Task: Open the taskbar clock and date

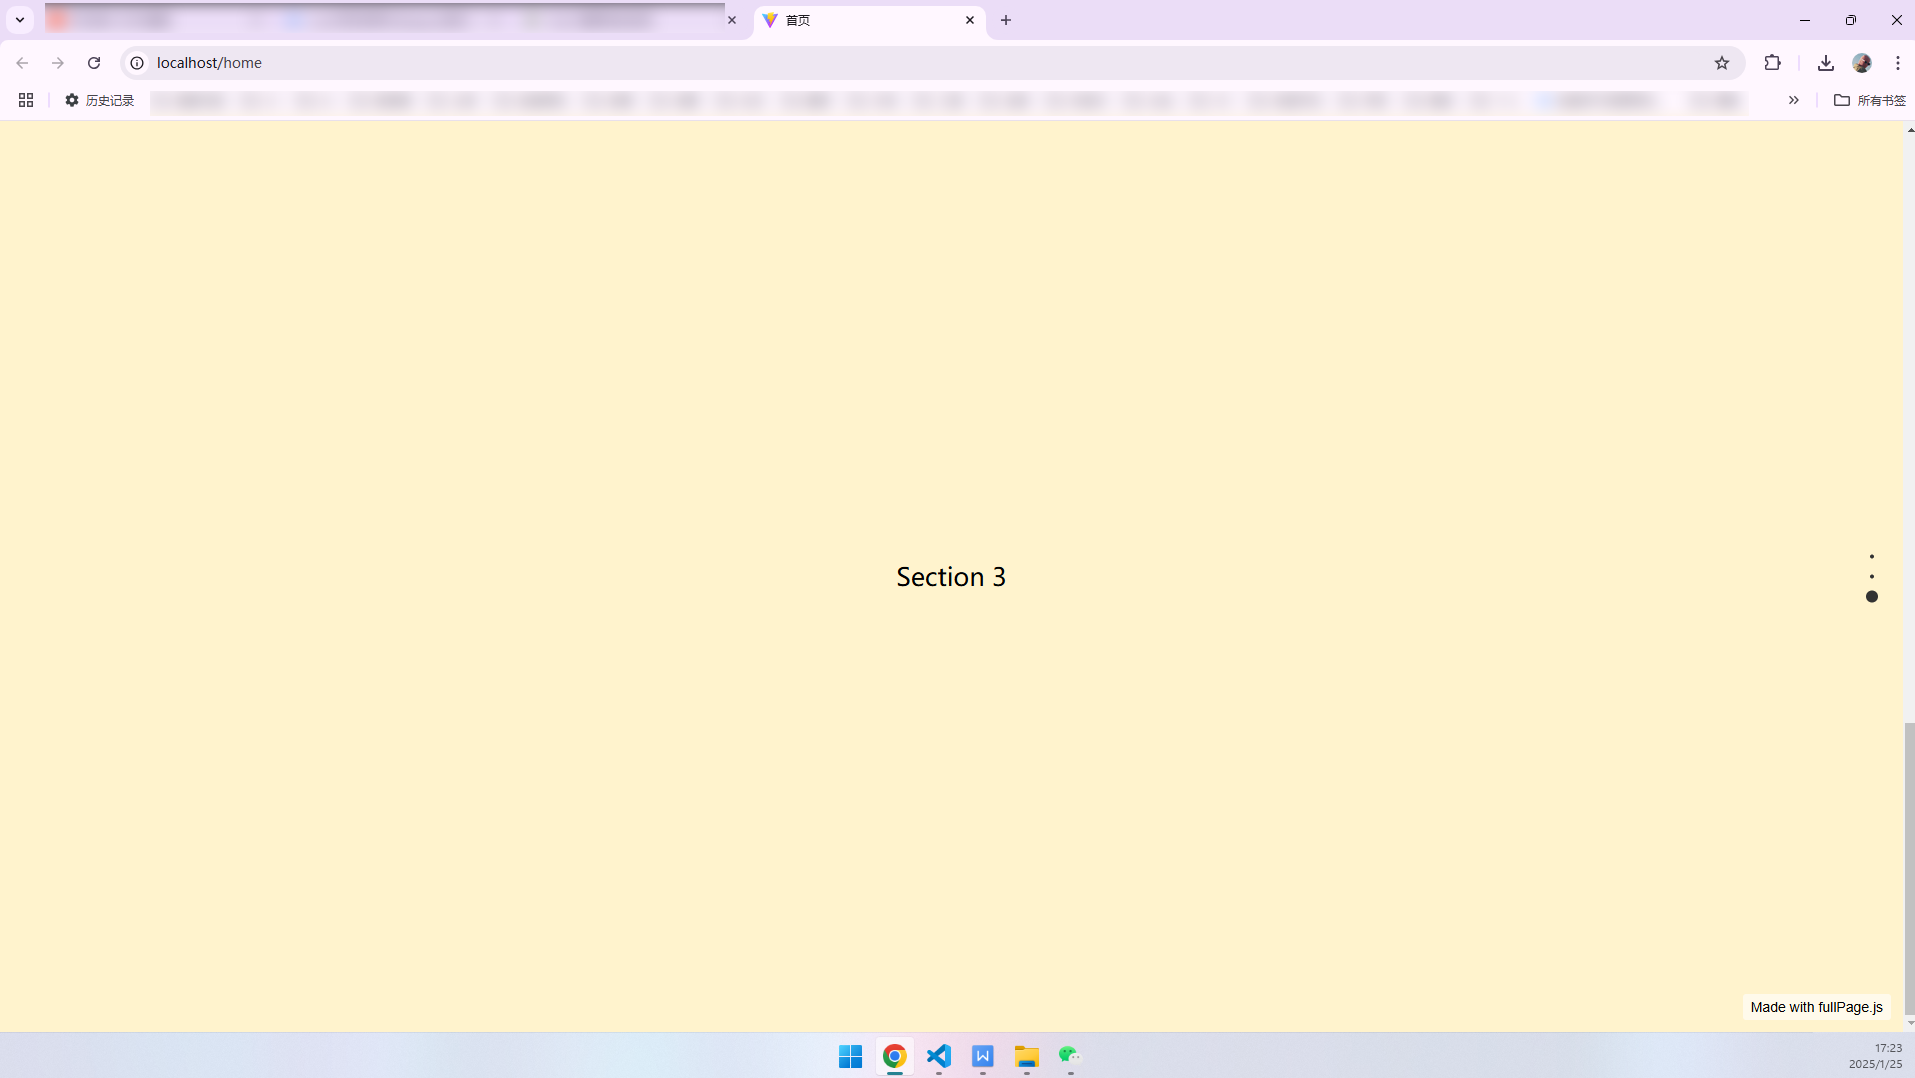Action: tap(1875, 1056)
